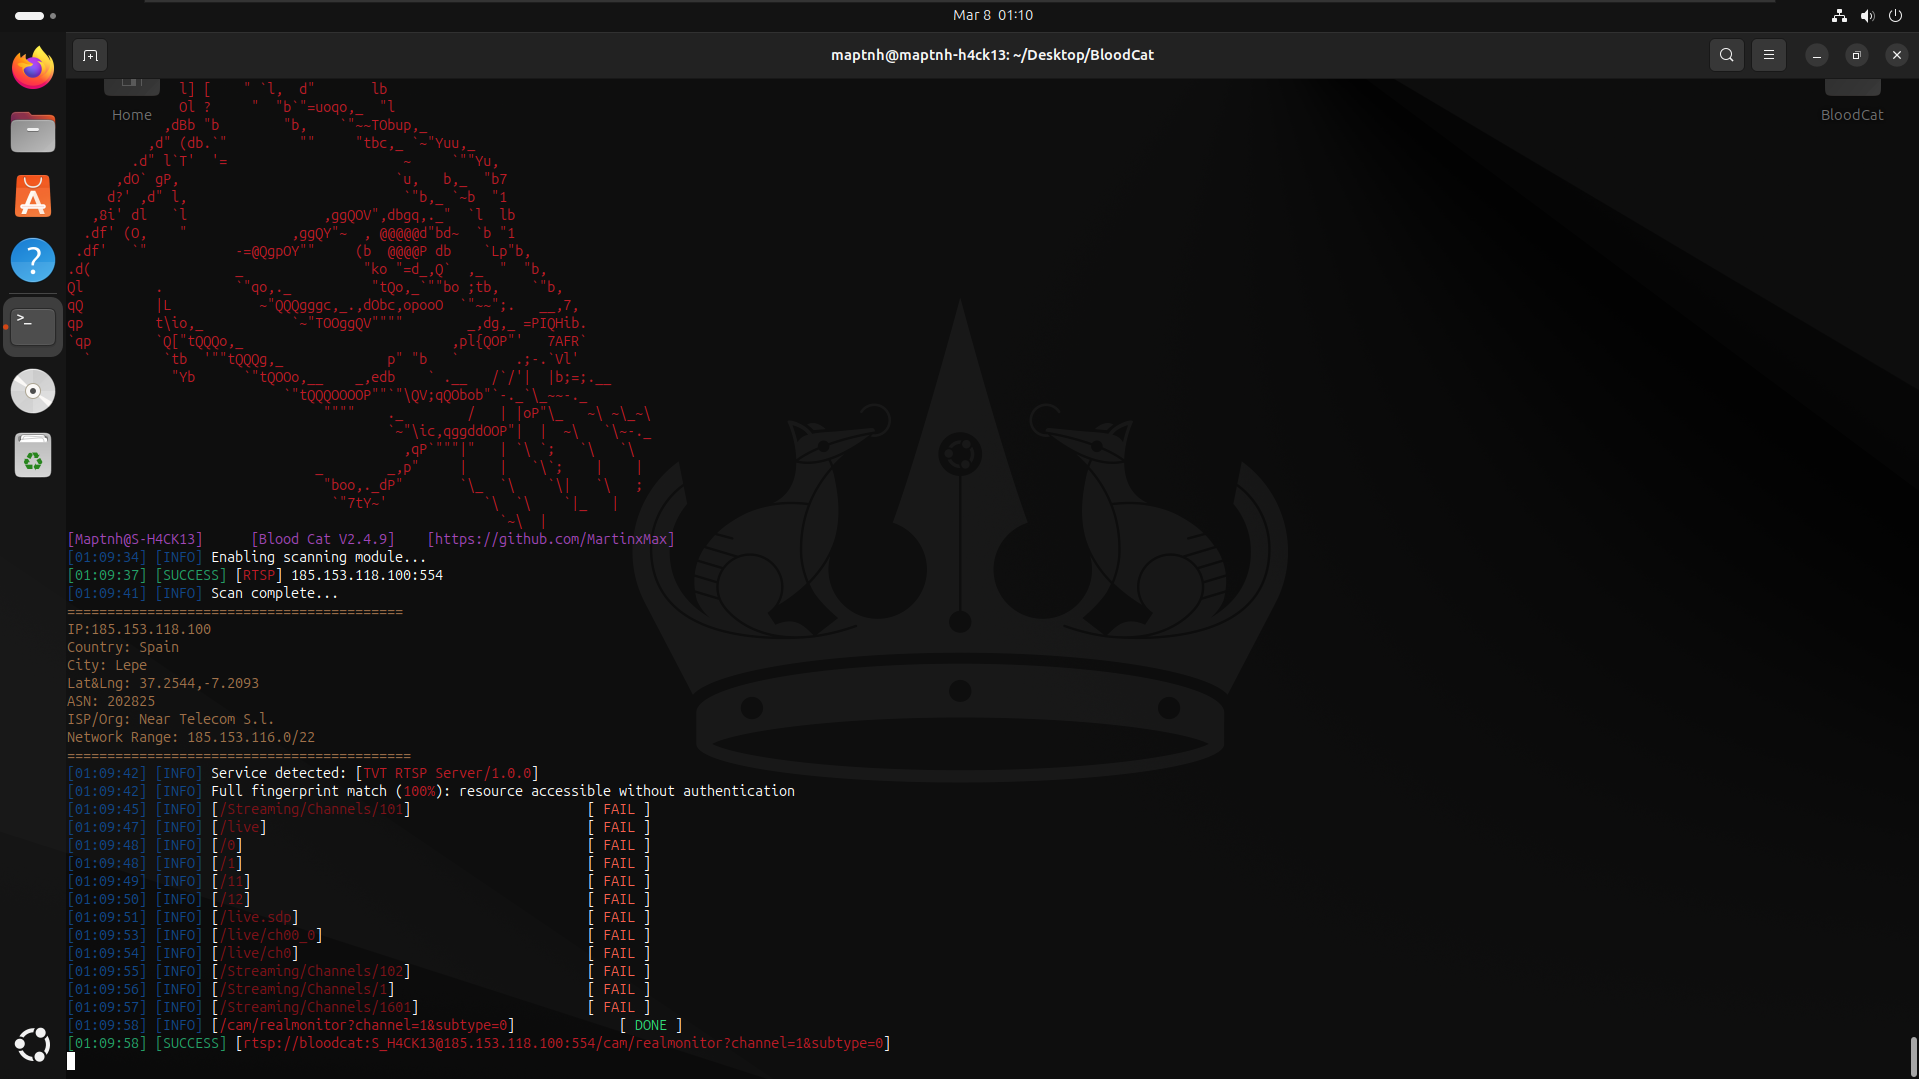Click the terminal title bar text
This screenshot has width=1919, height=1079.
pyautogui.click(x=992, y=55)
